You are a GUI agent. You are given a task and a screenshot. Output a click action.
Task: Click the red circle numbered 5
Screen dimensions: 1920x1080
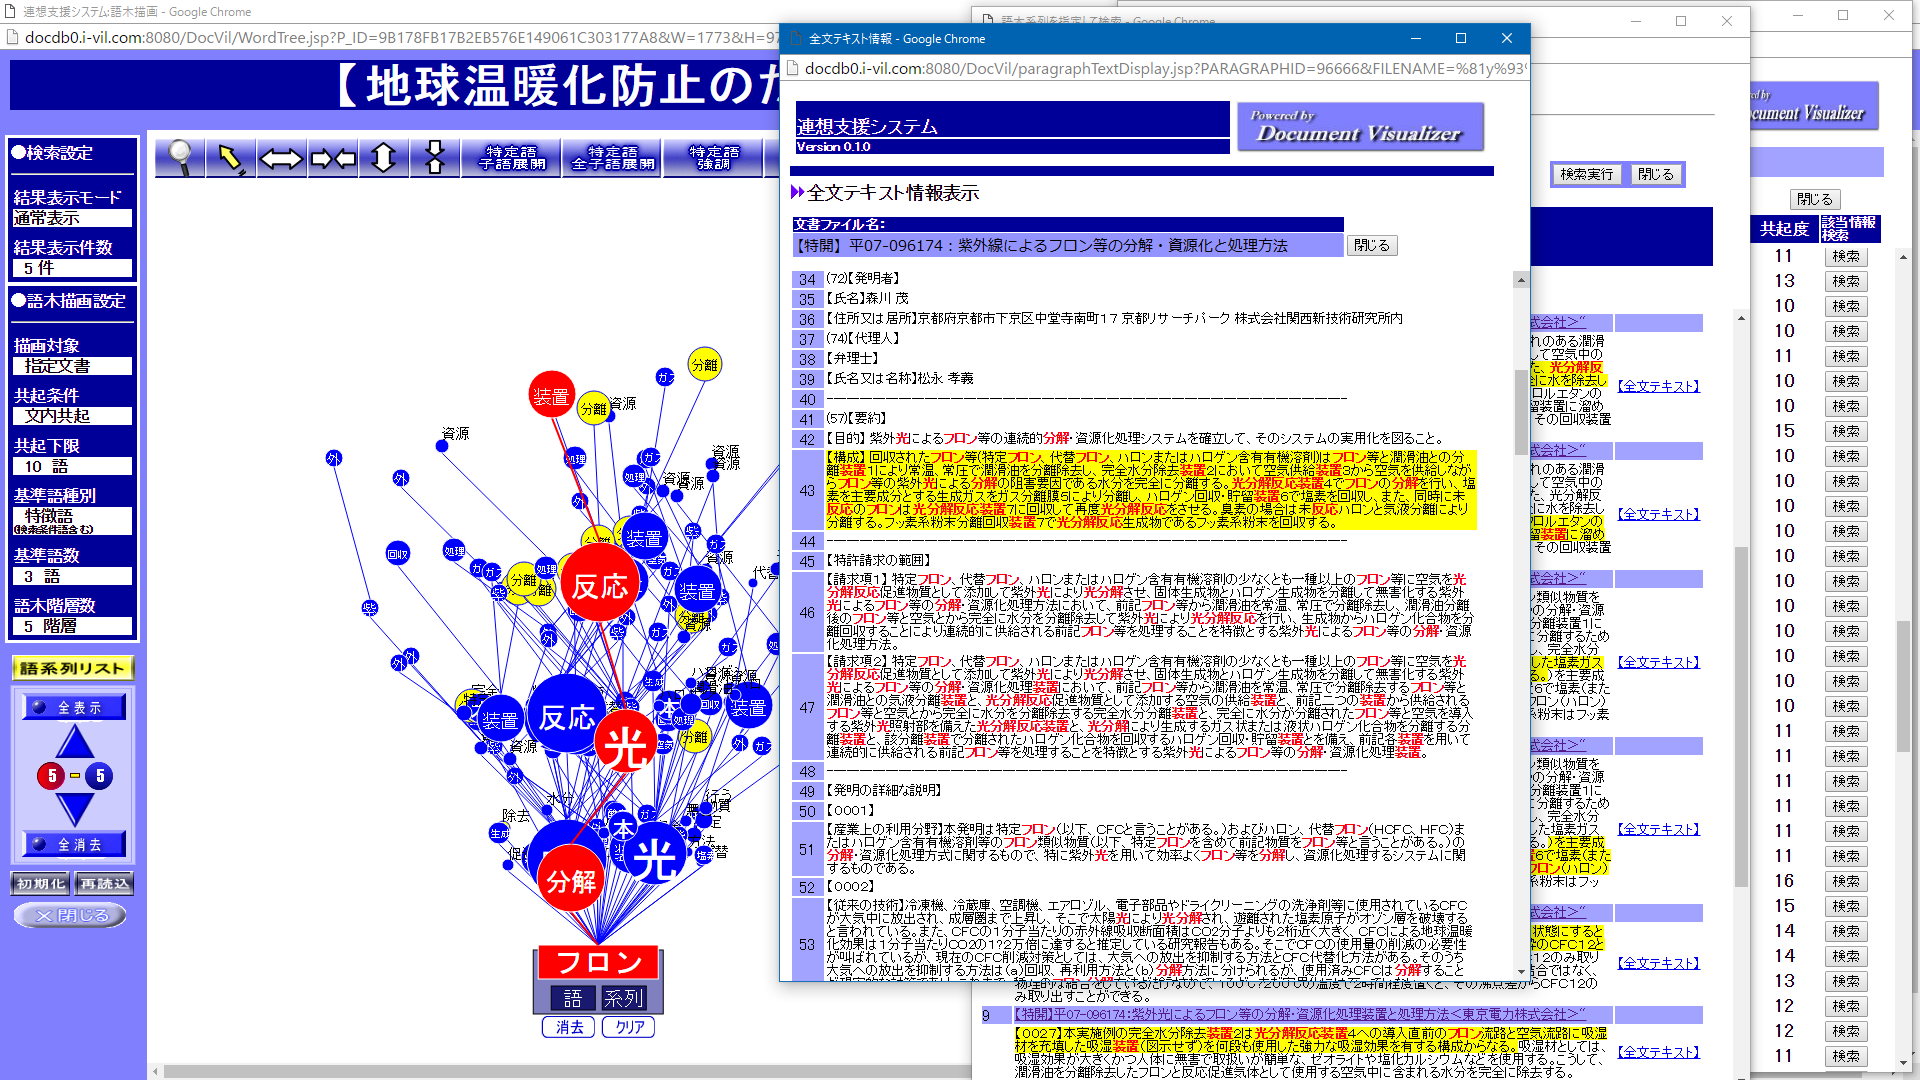(52, 775)
